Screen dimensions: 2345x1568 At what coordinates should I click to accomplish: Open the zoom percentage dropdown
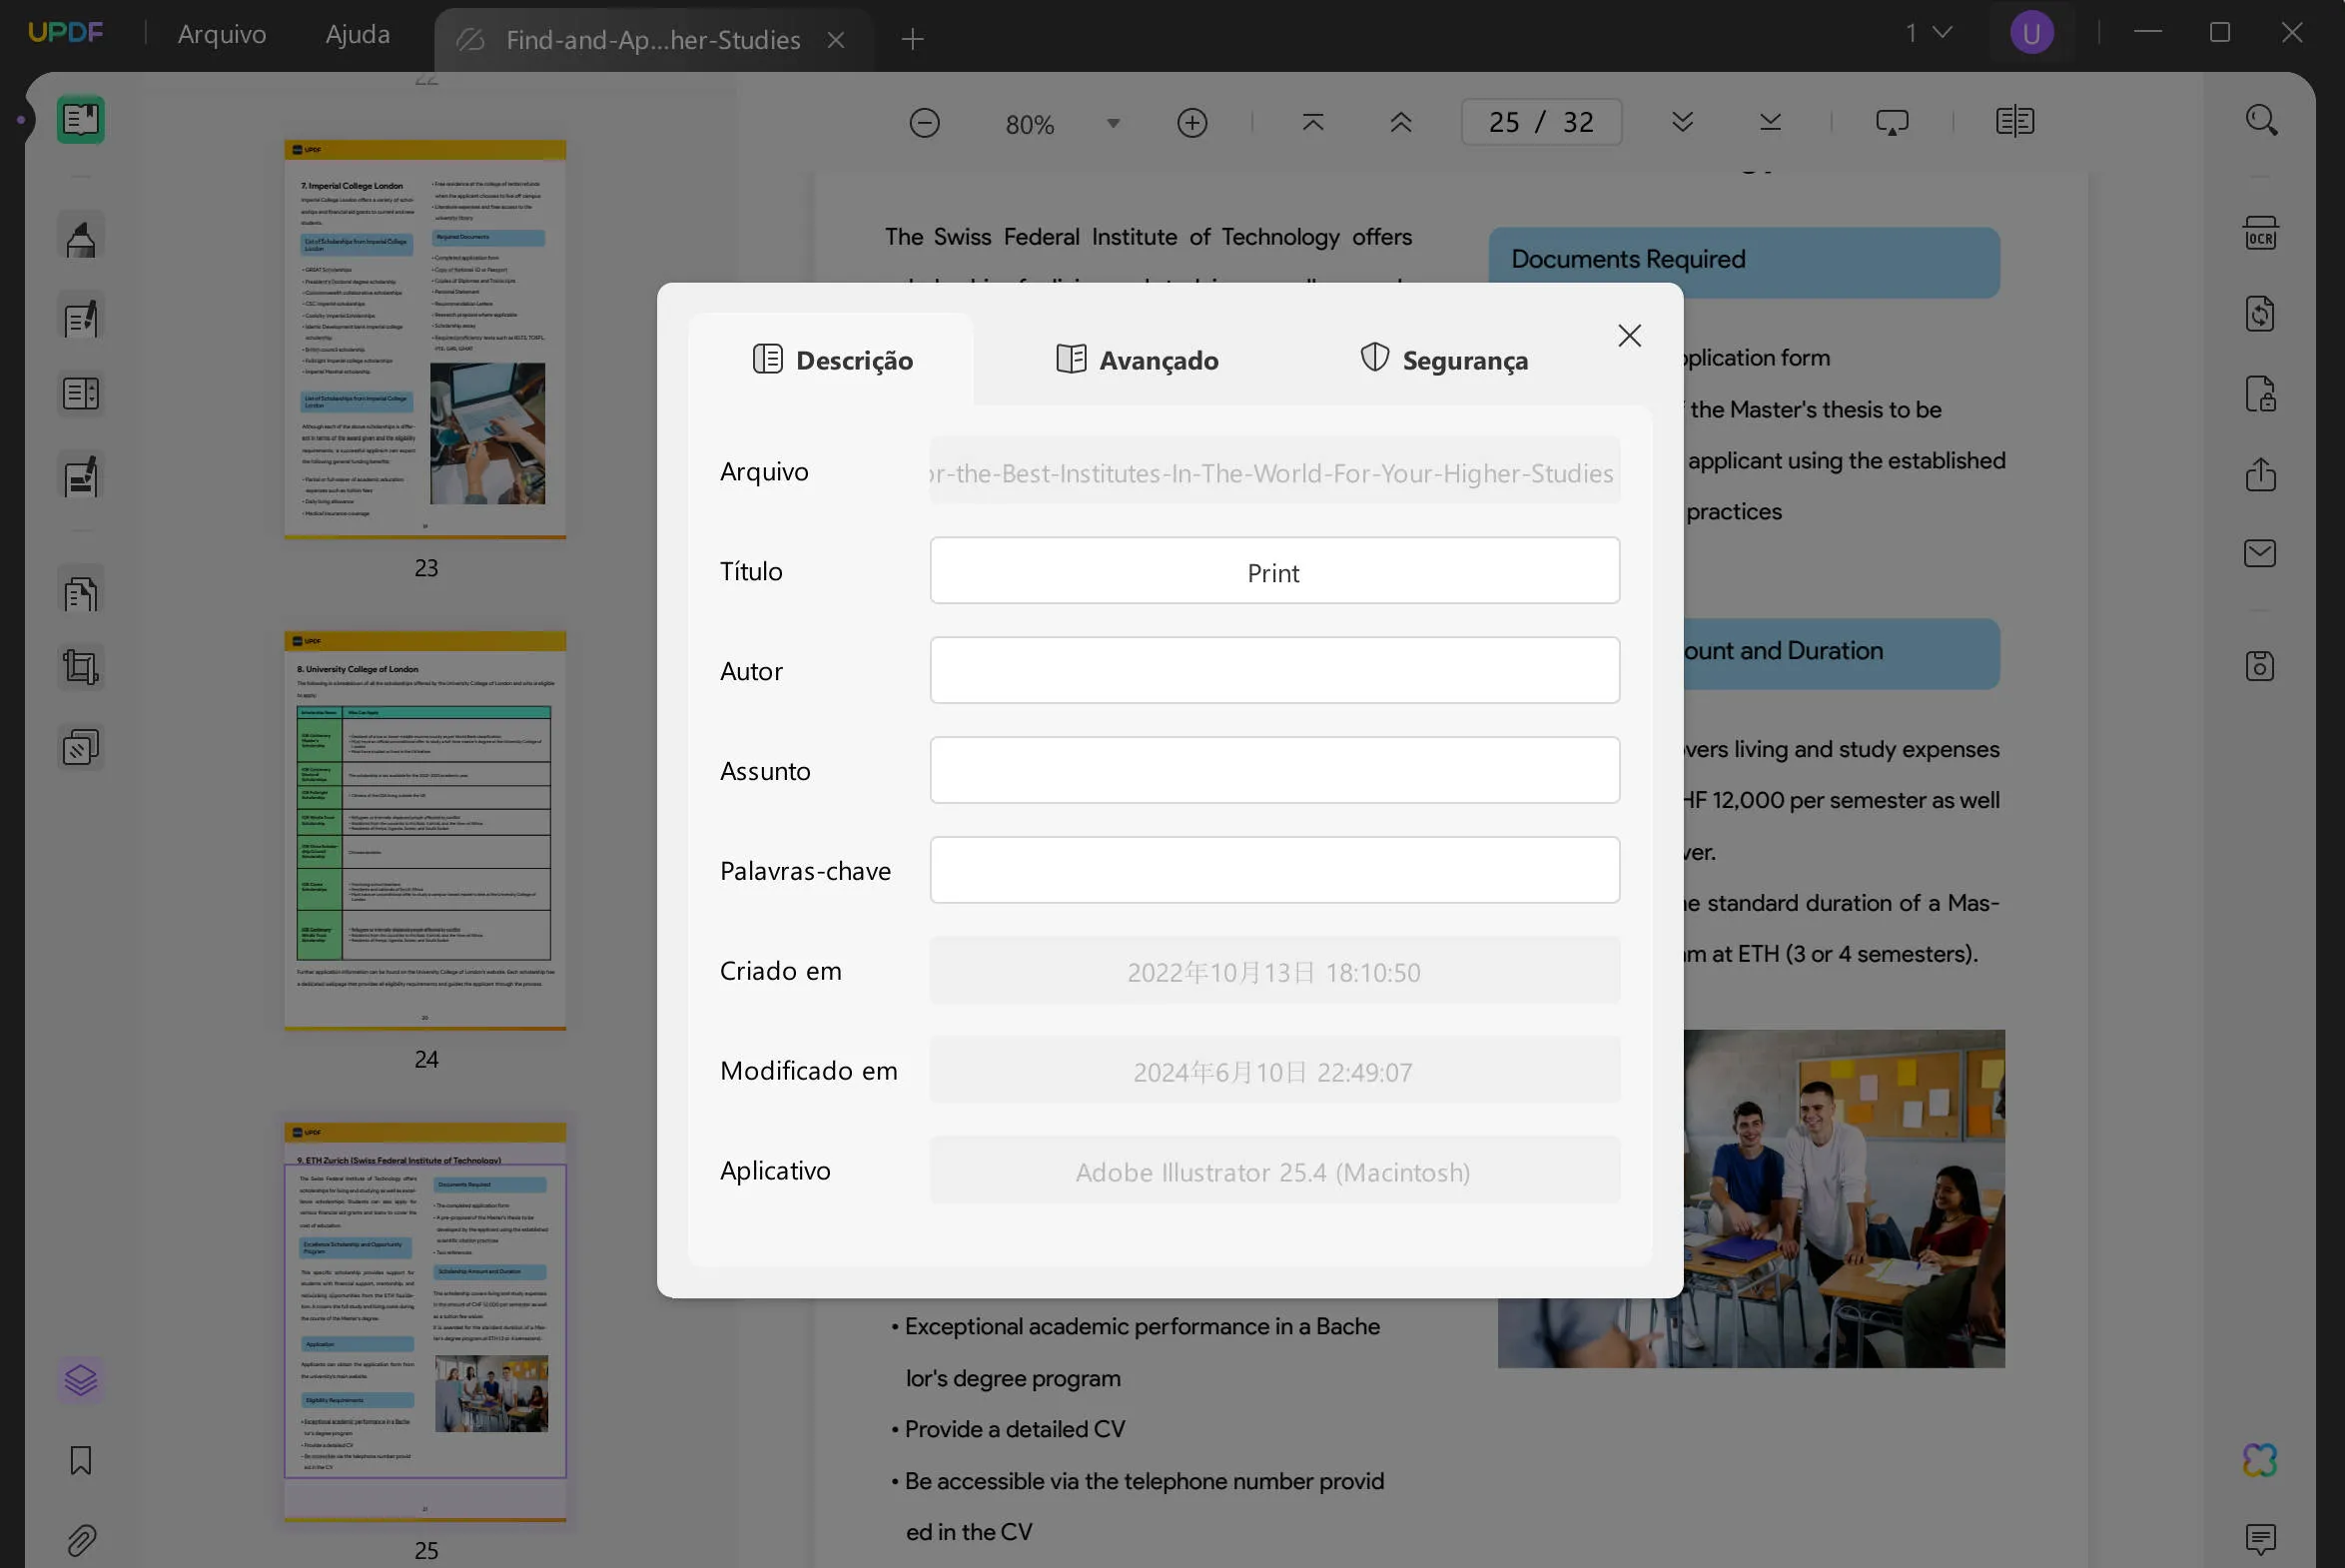[1112, 122]
